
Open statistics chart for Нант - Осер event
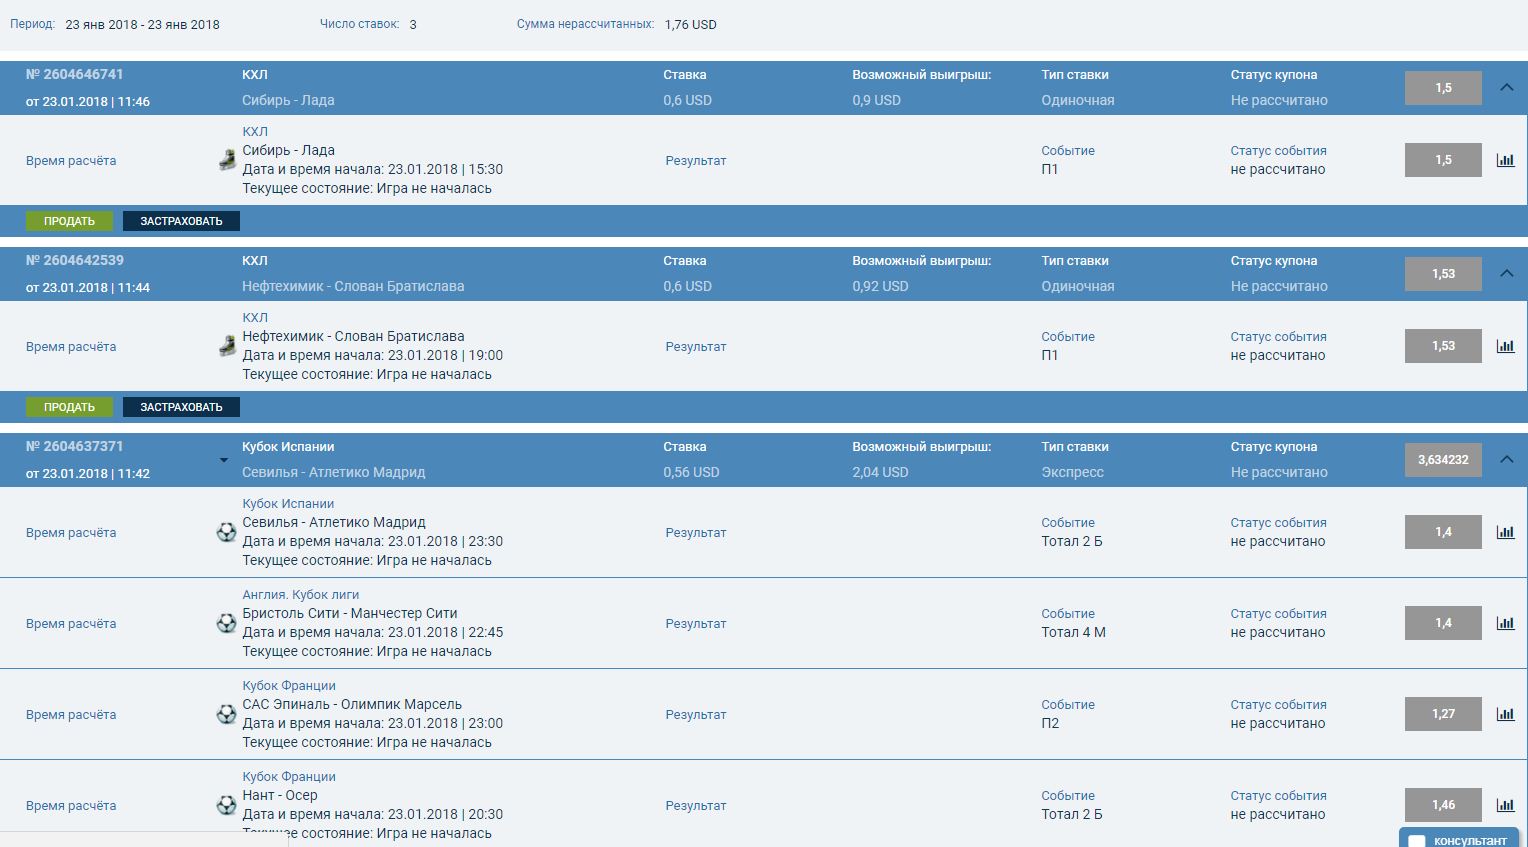[x=1505, y=805]
